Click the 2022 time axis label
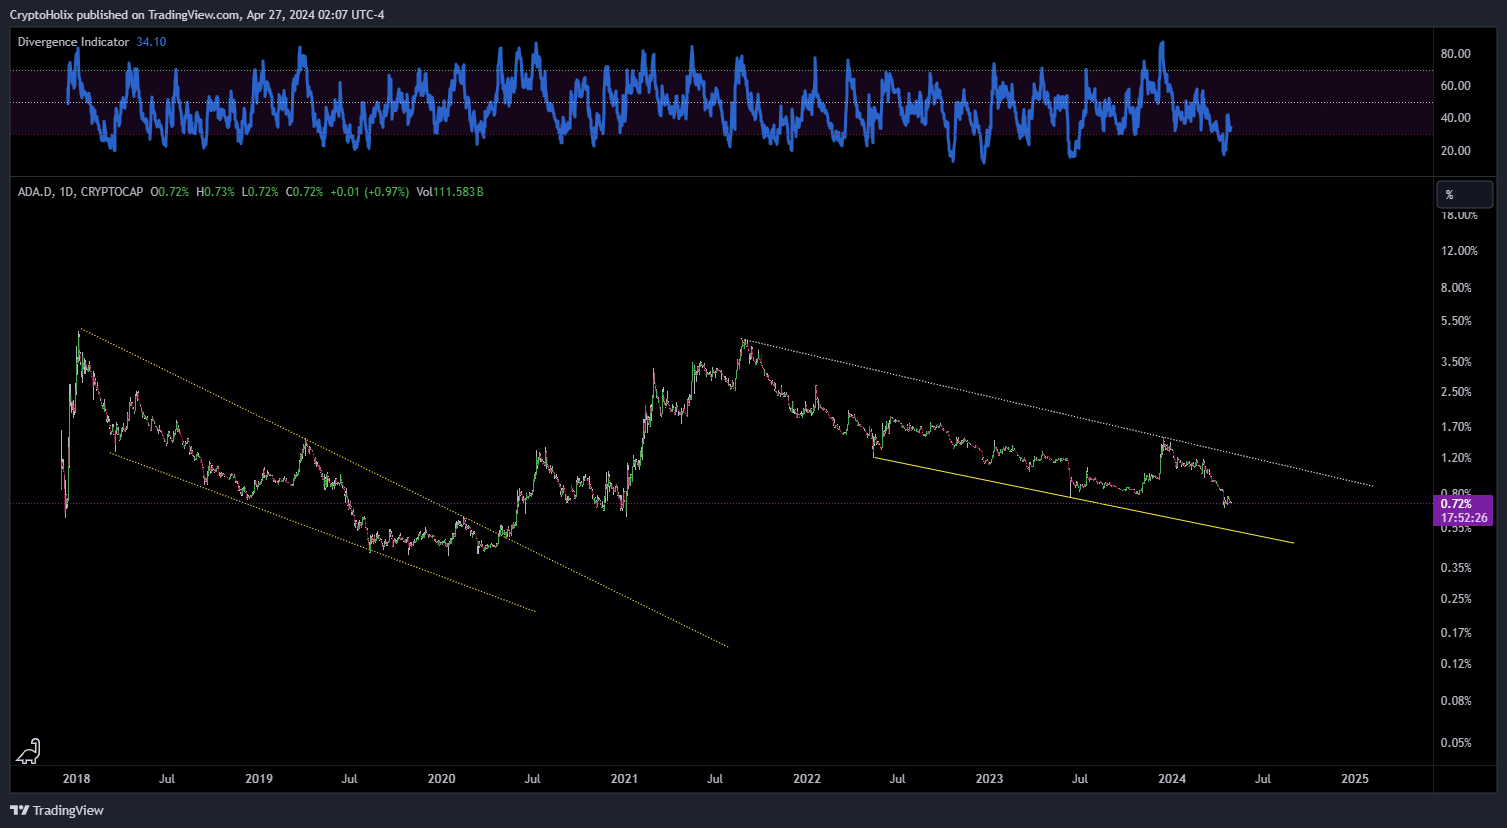The width and height of the screenshot is (1507, 828). (x=807, y=779)
